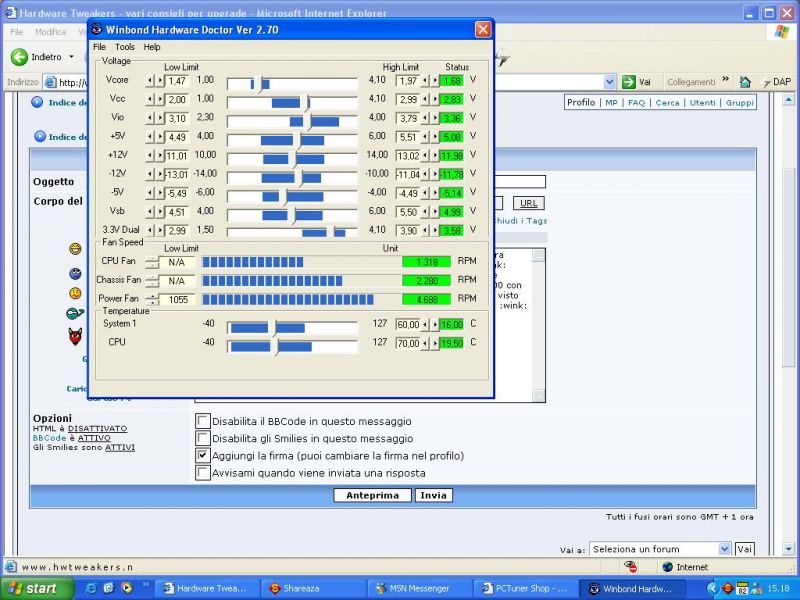The height and width of the screenshot is (600, 800).
Task: Click Internet Explorer quick launch icon
Action: [92, 588]
